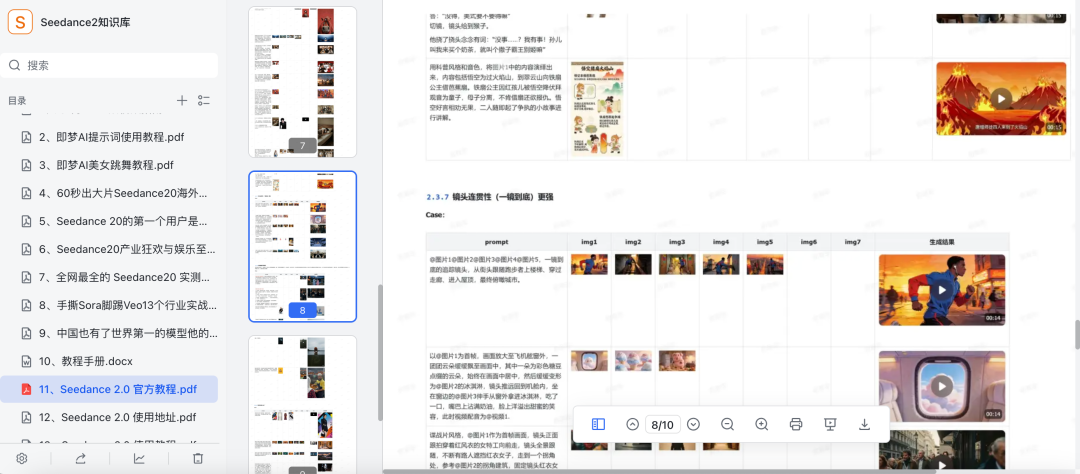
Task: Open knowledge base settings gear
Action: [x=21, y=459]
